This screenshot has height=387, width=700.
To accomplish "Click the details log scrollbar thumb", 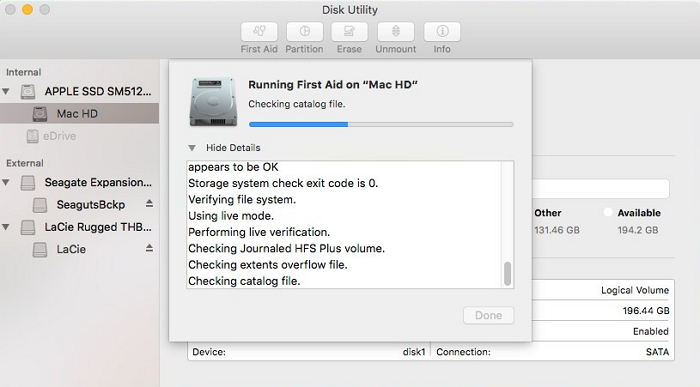I will (x=507, y=274).
